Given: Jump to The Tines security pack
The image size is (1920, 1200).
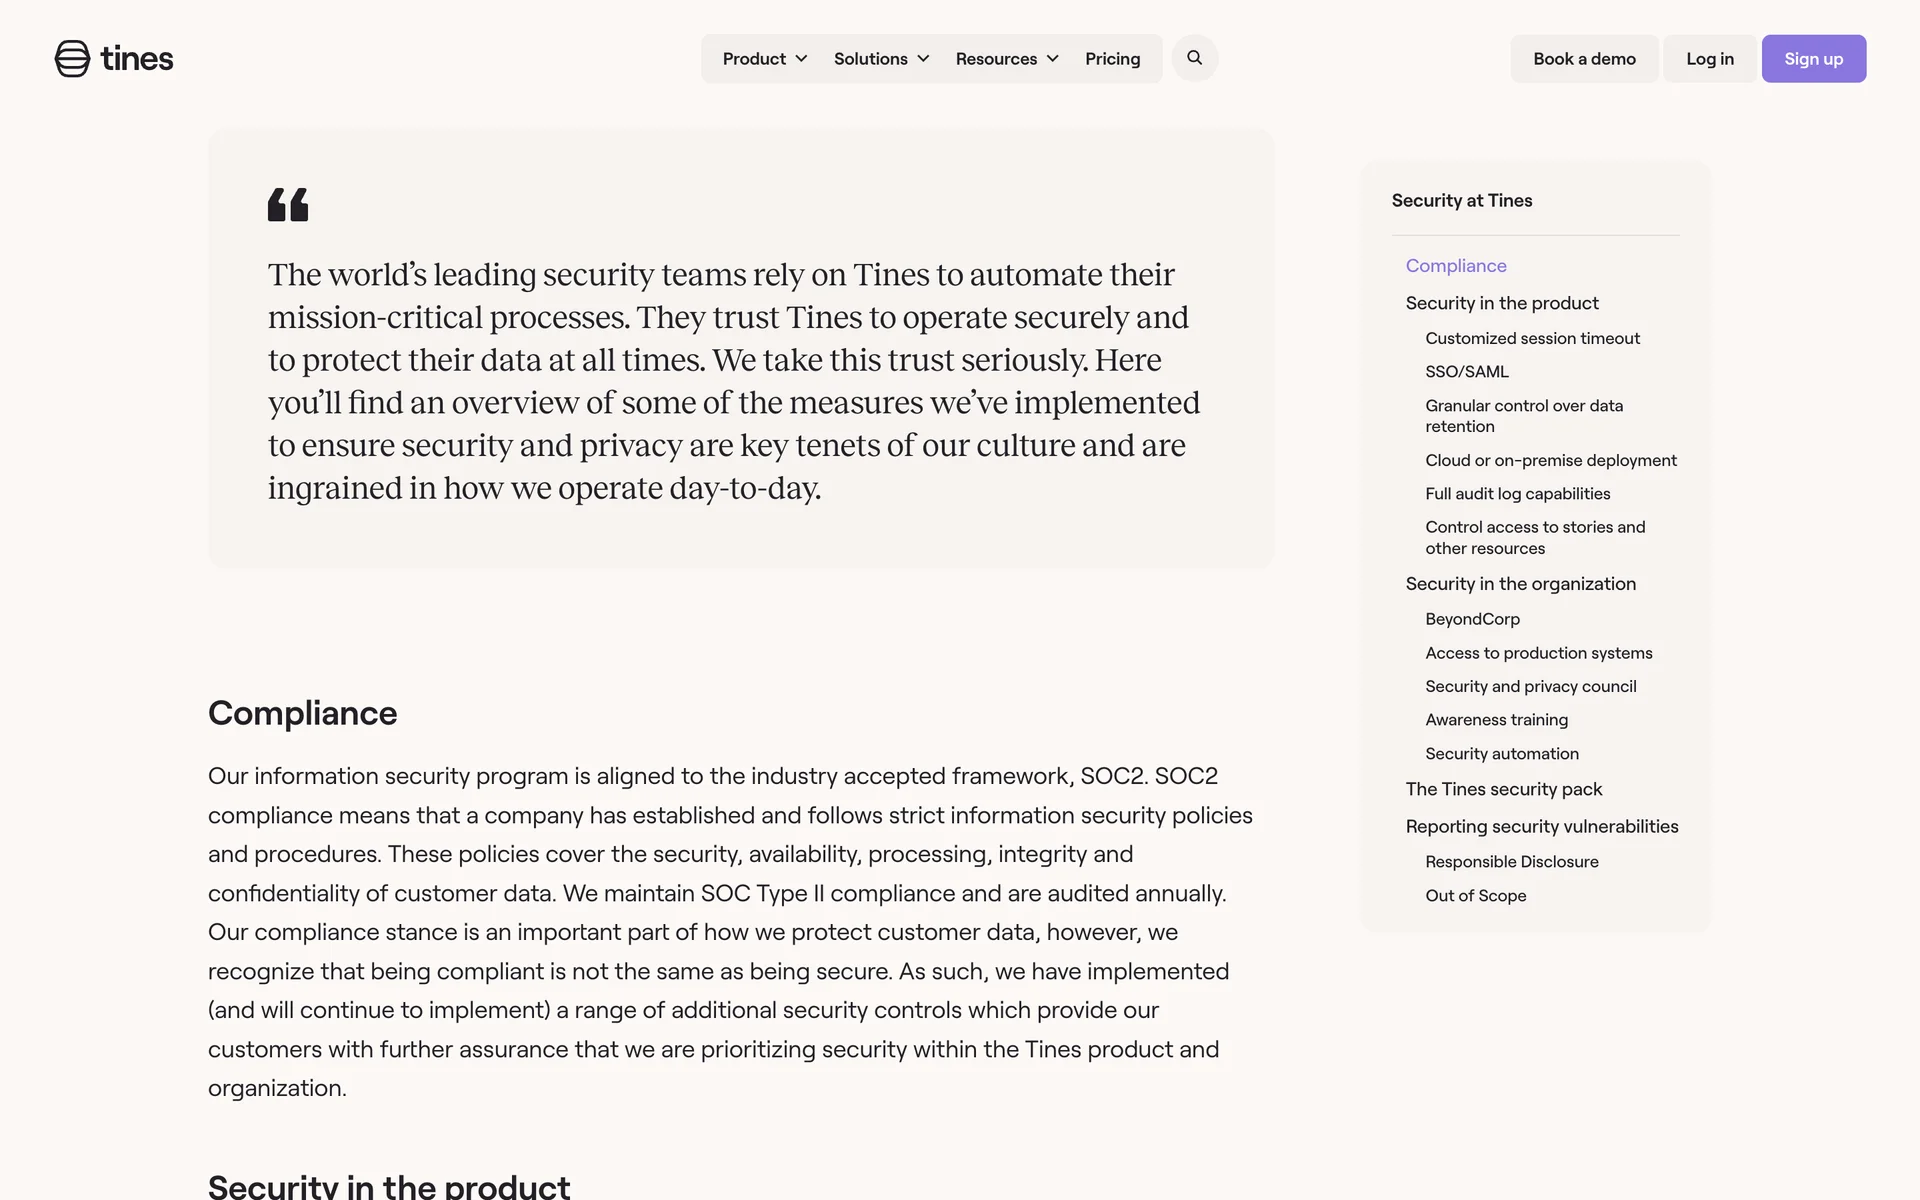Looking at the screenshot, I should click(1503, 789).
